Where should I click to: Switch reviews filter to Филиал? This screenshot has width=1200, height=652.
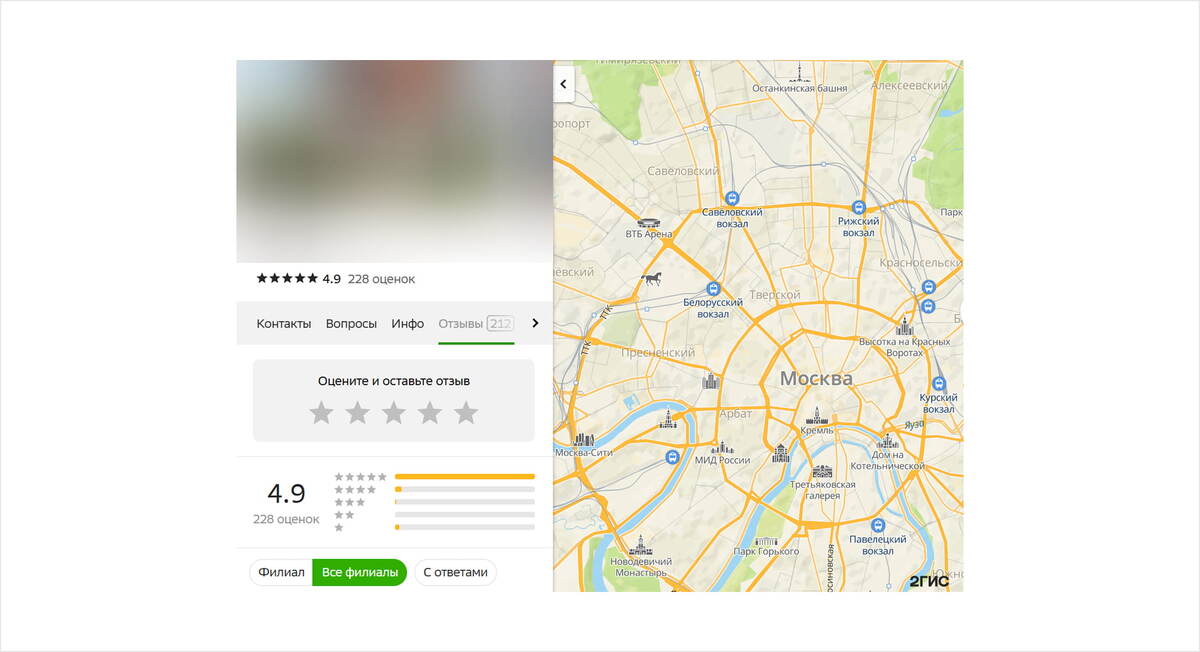click(281, 572)
